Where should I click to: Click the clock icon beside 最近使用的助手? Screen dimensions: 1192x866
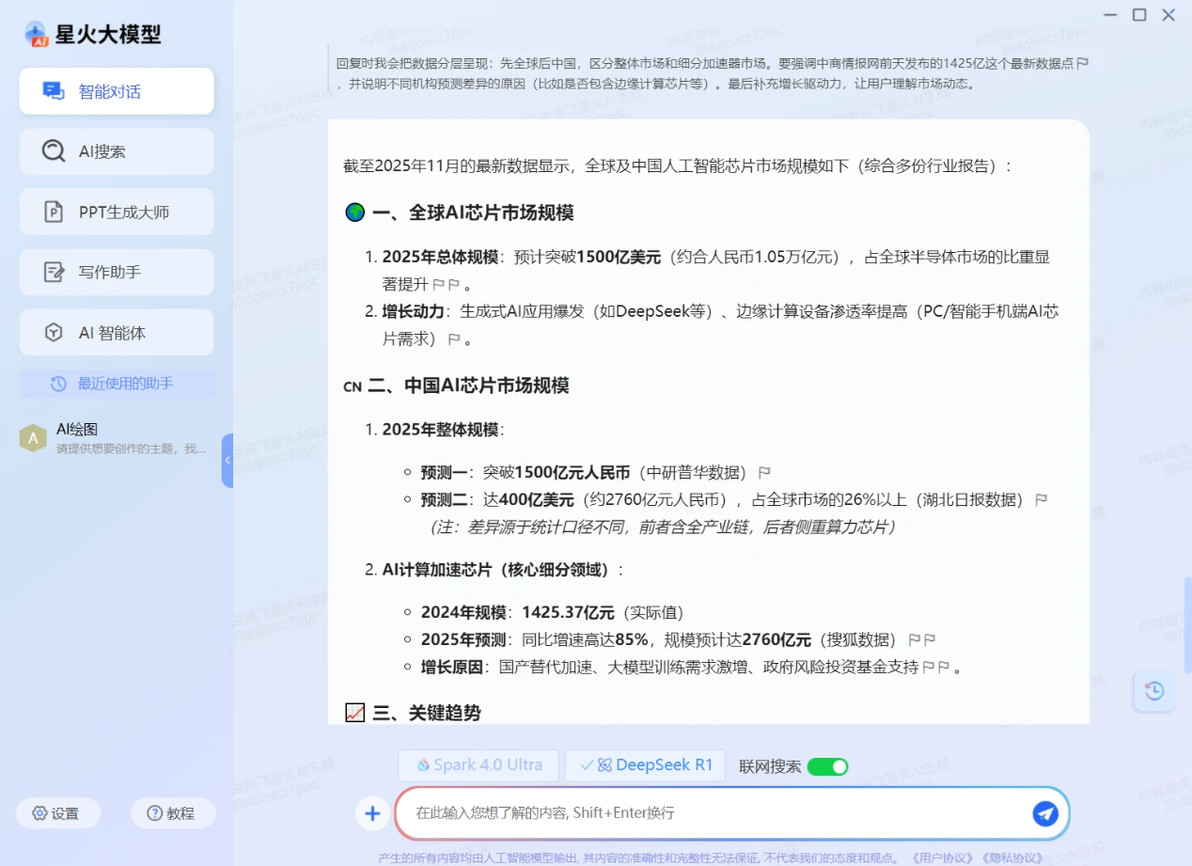[59, 384]
